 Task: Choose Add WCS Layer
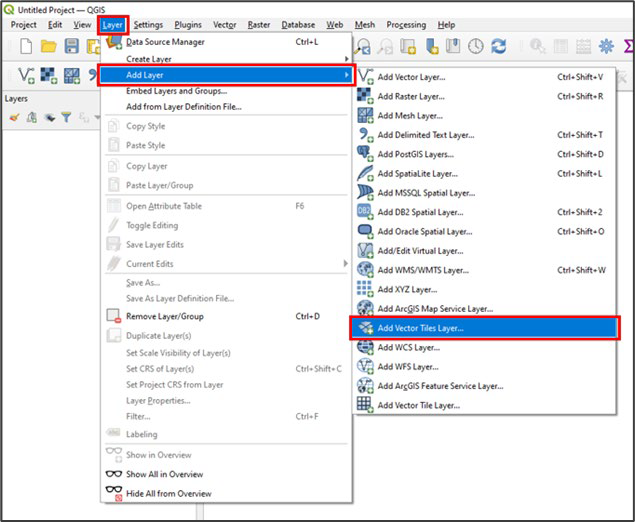485,347
